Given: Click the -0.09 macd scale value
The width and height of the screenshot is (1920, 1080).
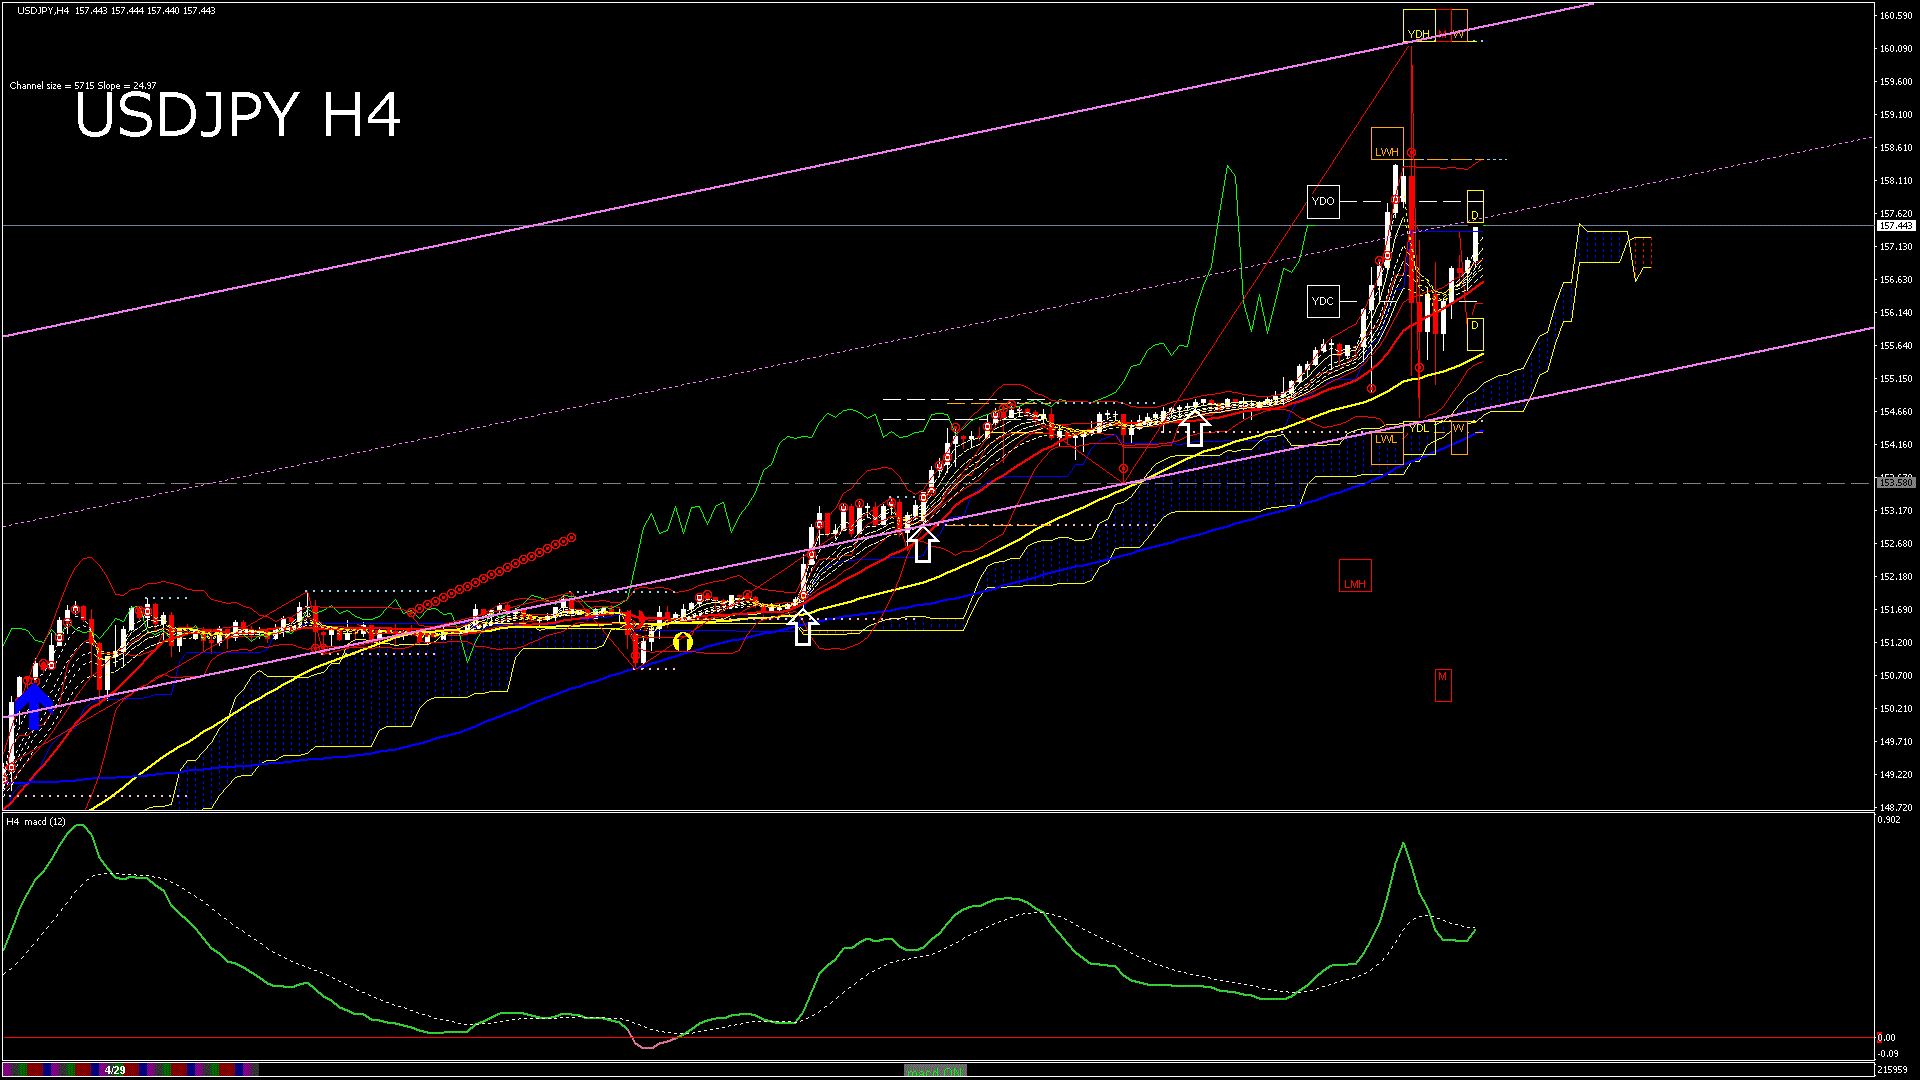Looking at the screenshot, I should [x=1890, y=1054].
